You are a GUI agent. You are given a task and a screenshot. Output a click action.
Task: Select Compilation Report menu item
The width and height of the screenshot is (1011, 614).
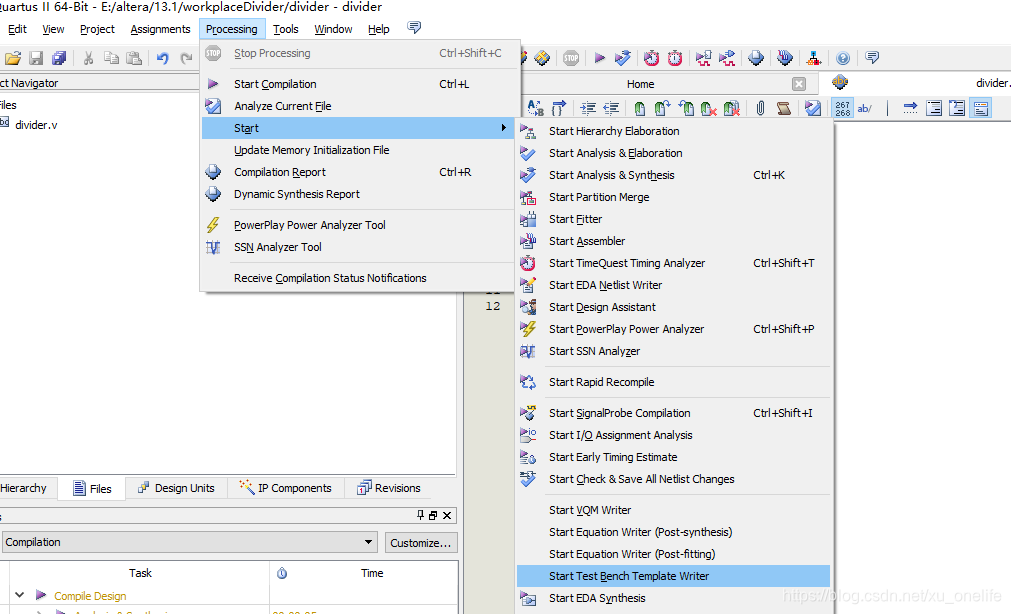tap(360, 172)
